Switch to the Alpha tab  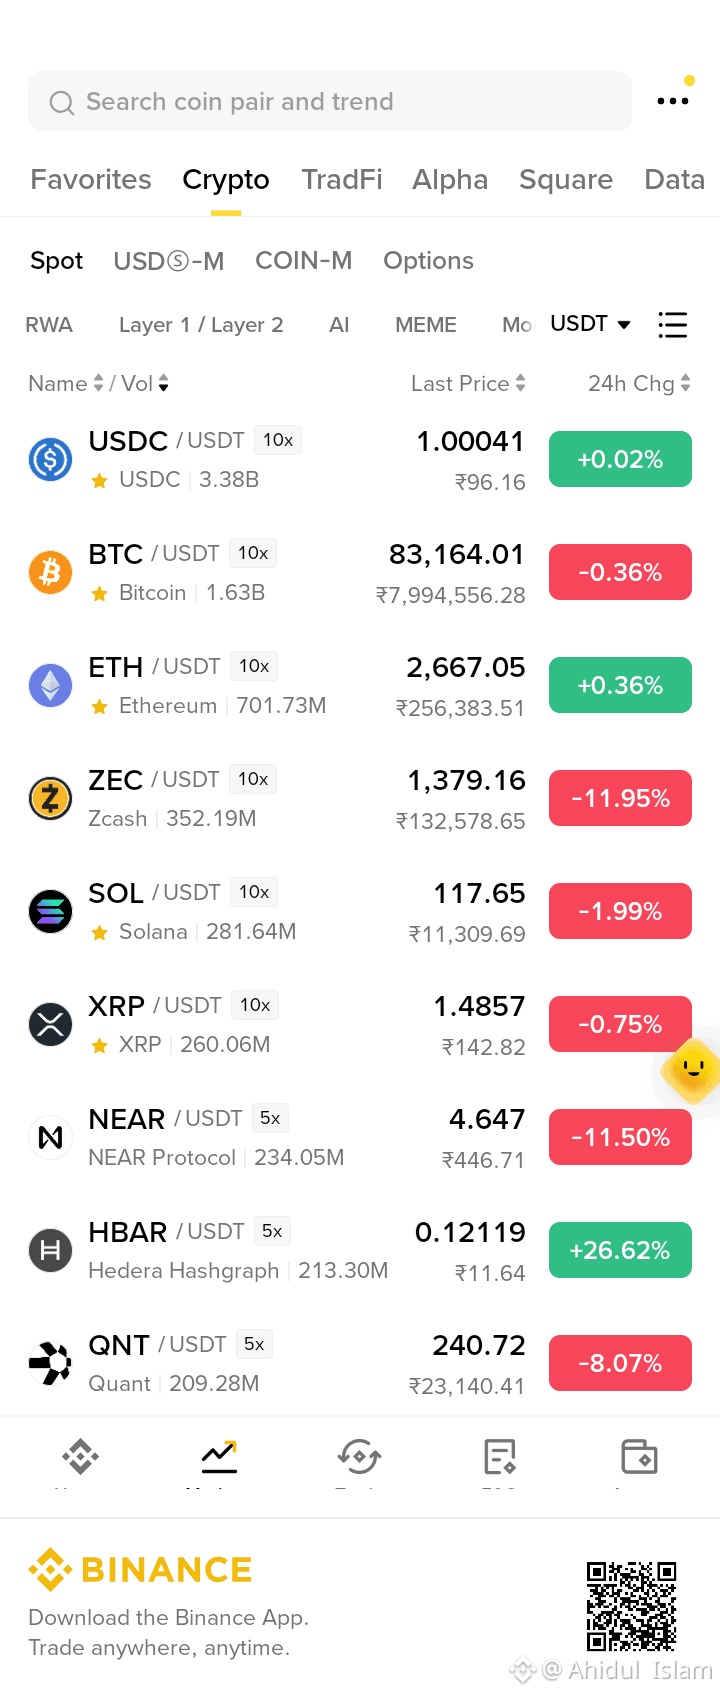point(450,180)
